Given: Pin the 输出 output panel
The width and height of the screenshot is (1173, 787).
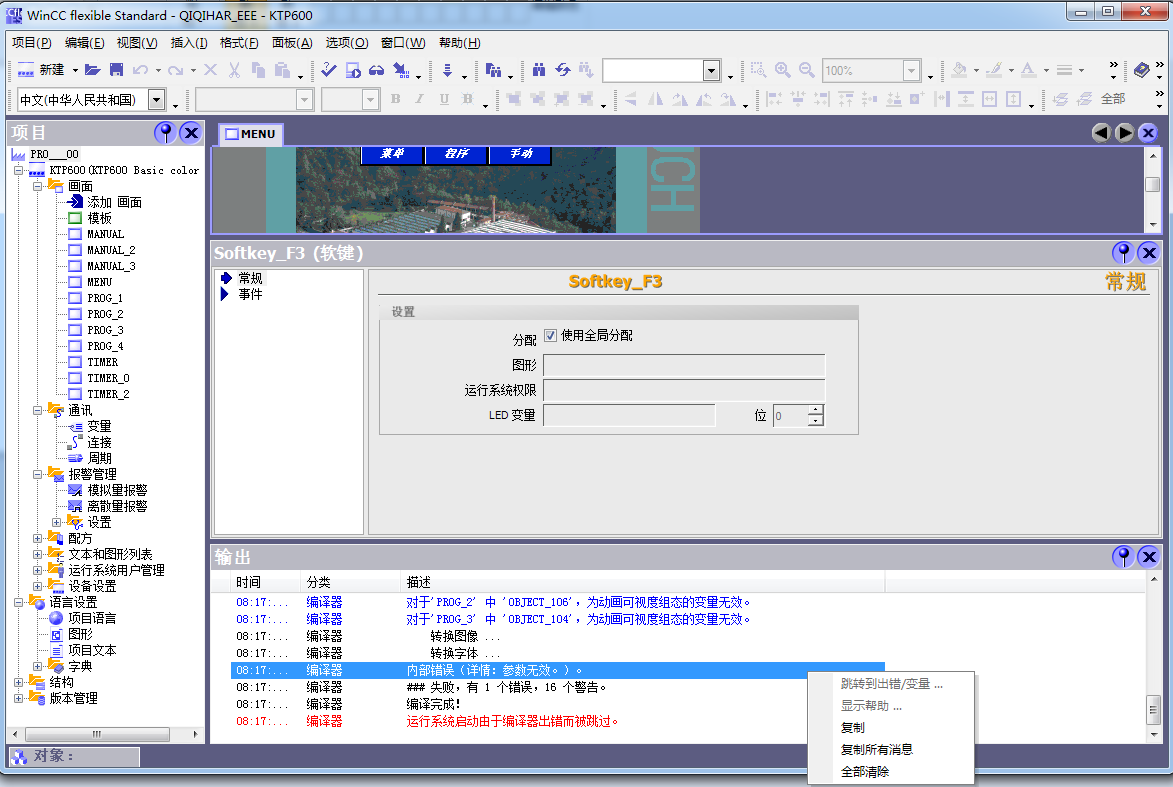Looking at the screenshot, I should tap(1124, 557).
